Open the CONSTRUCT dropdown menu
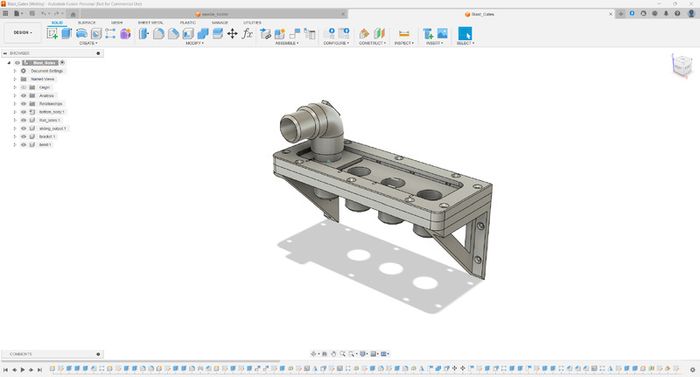Screen dimensions: 700x377 [x=372, y=43]
